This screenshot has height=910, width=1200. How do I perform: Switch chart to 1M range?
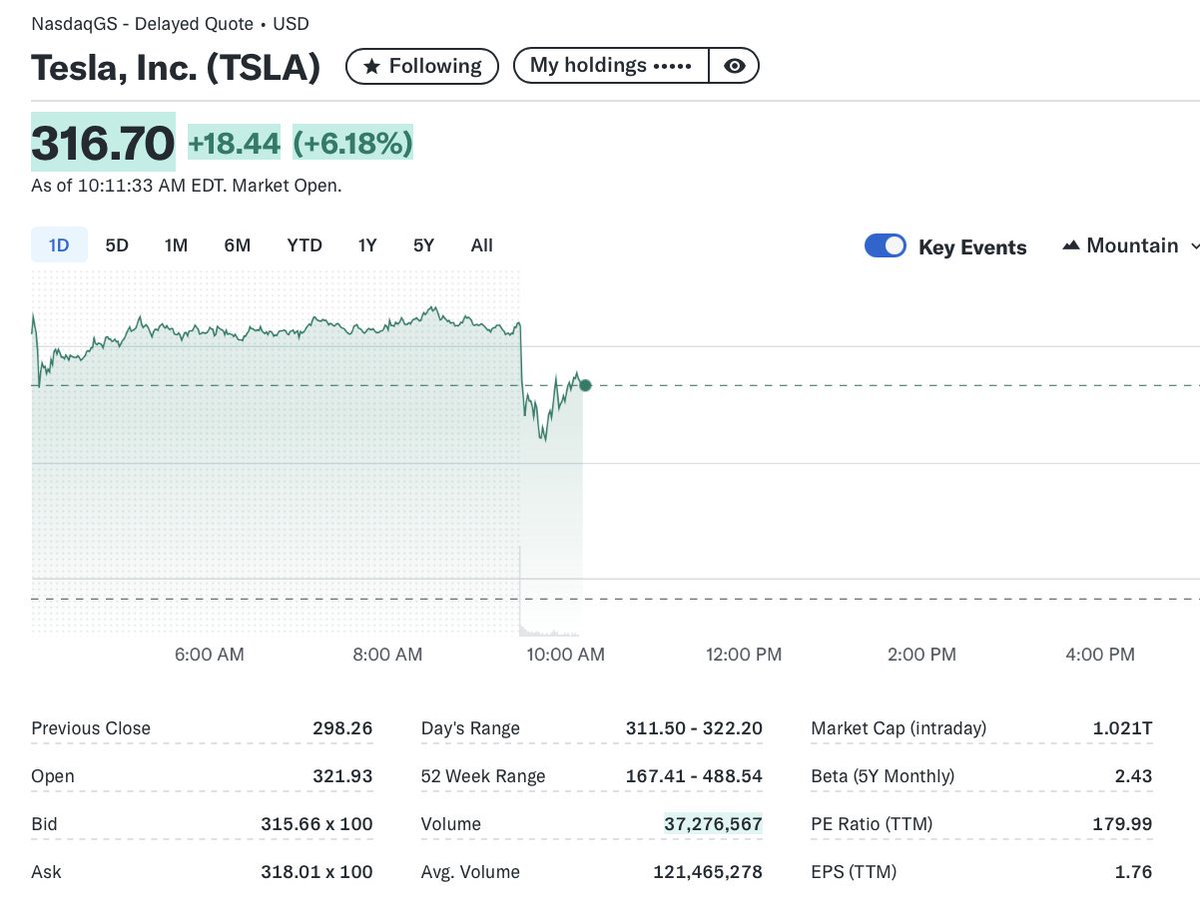(x=176, y=245)
